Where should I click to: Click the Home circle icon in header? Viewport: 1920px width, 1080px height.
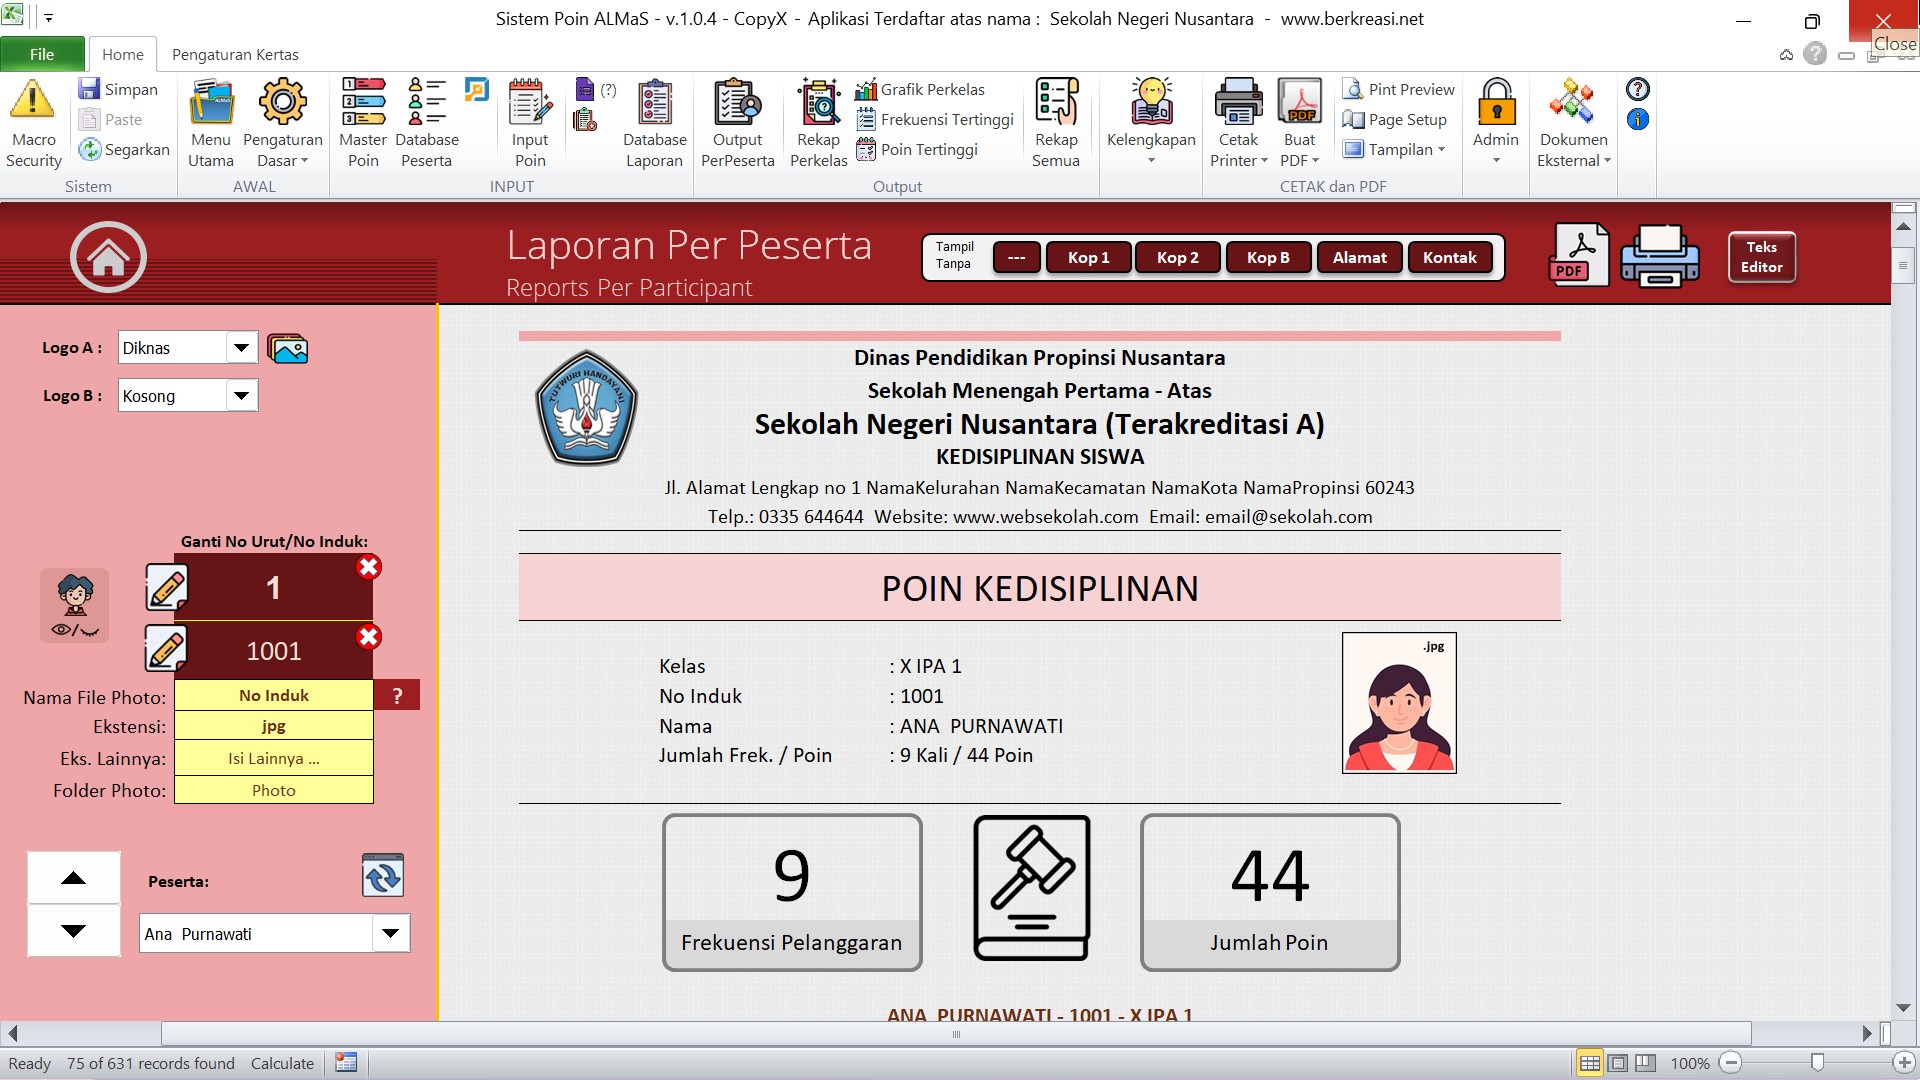108,257
